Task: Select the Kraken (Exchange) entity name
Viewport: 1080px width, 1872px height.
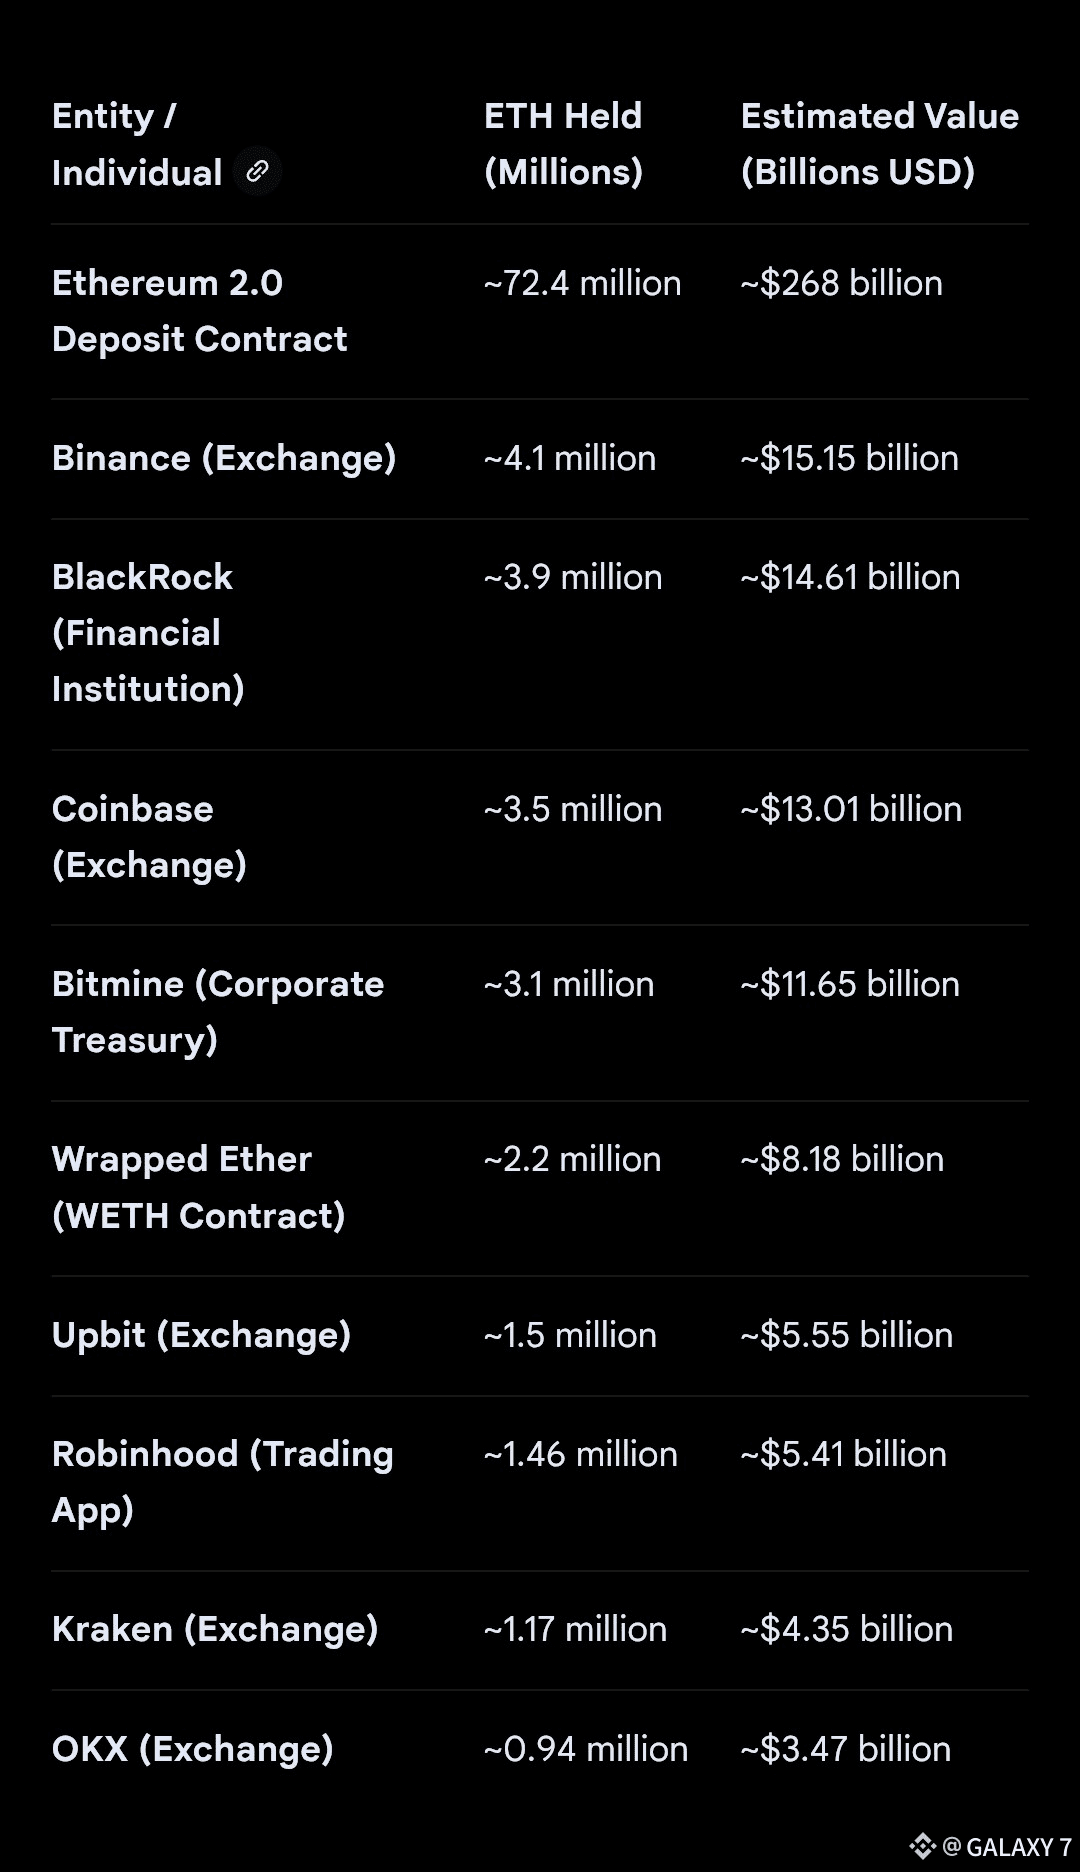Action: click(215, 1629)
